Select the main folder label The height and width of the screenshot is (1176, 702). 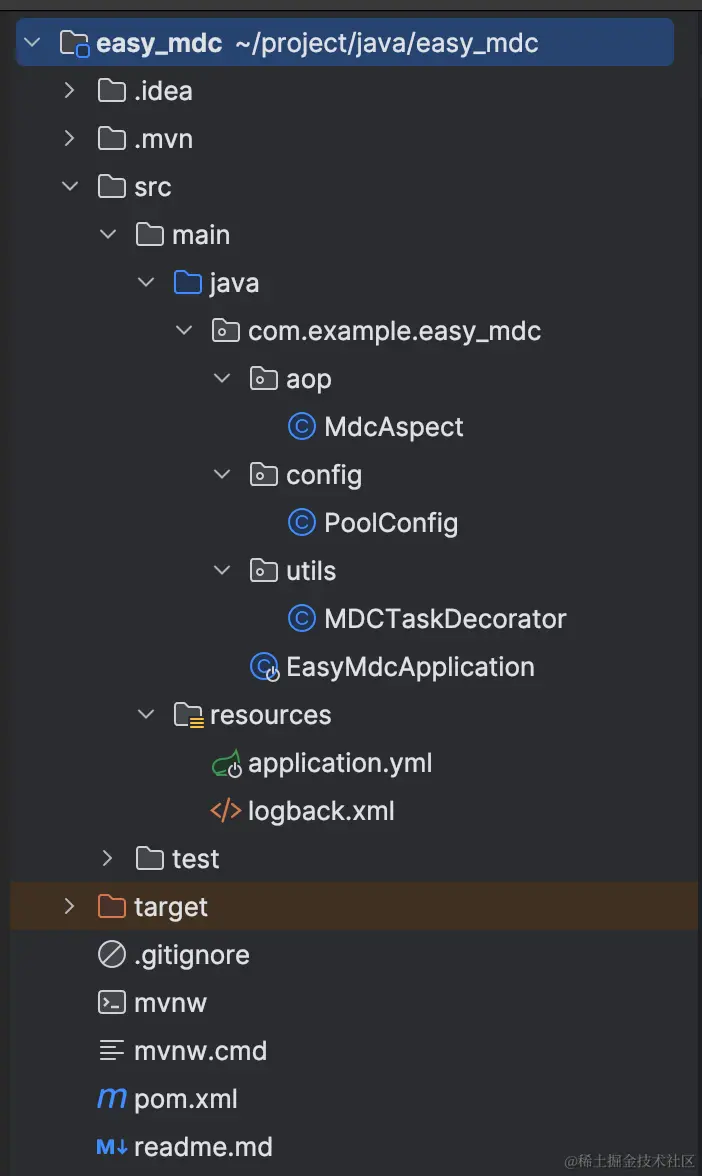pos(201,235)
